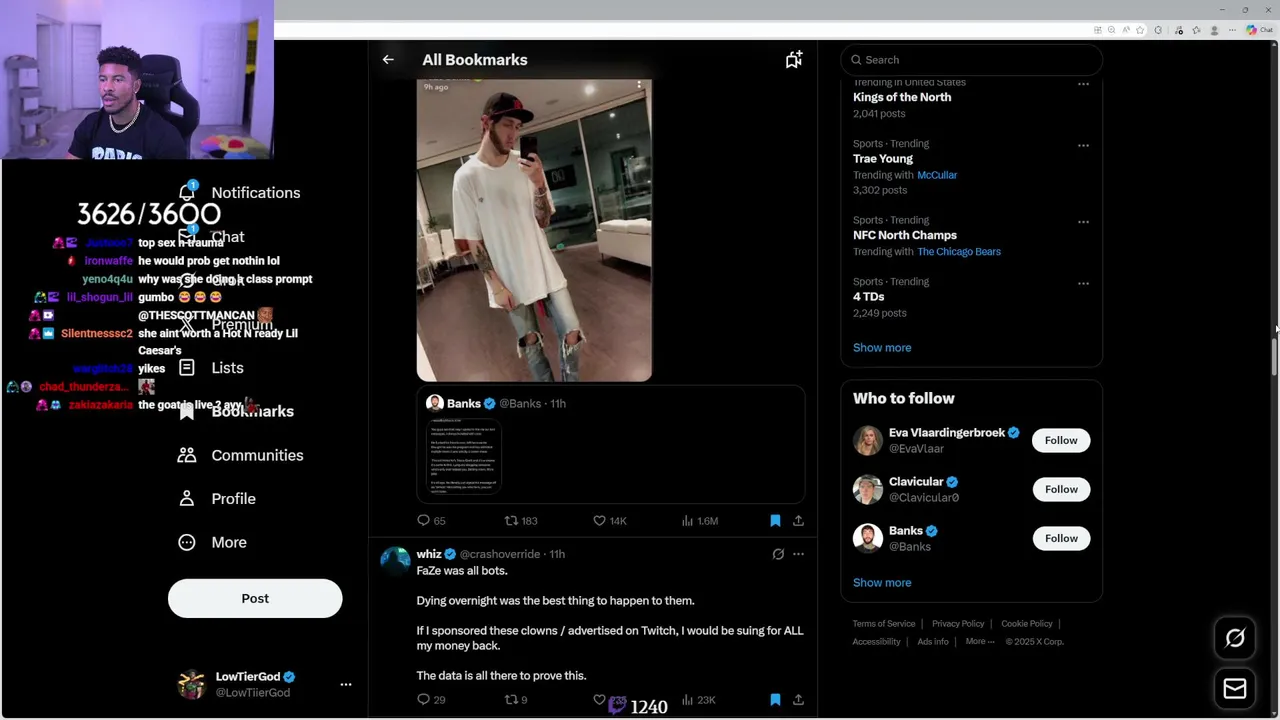Open options for NFC North Champs trend

1083,222
